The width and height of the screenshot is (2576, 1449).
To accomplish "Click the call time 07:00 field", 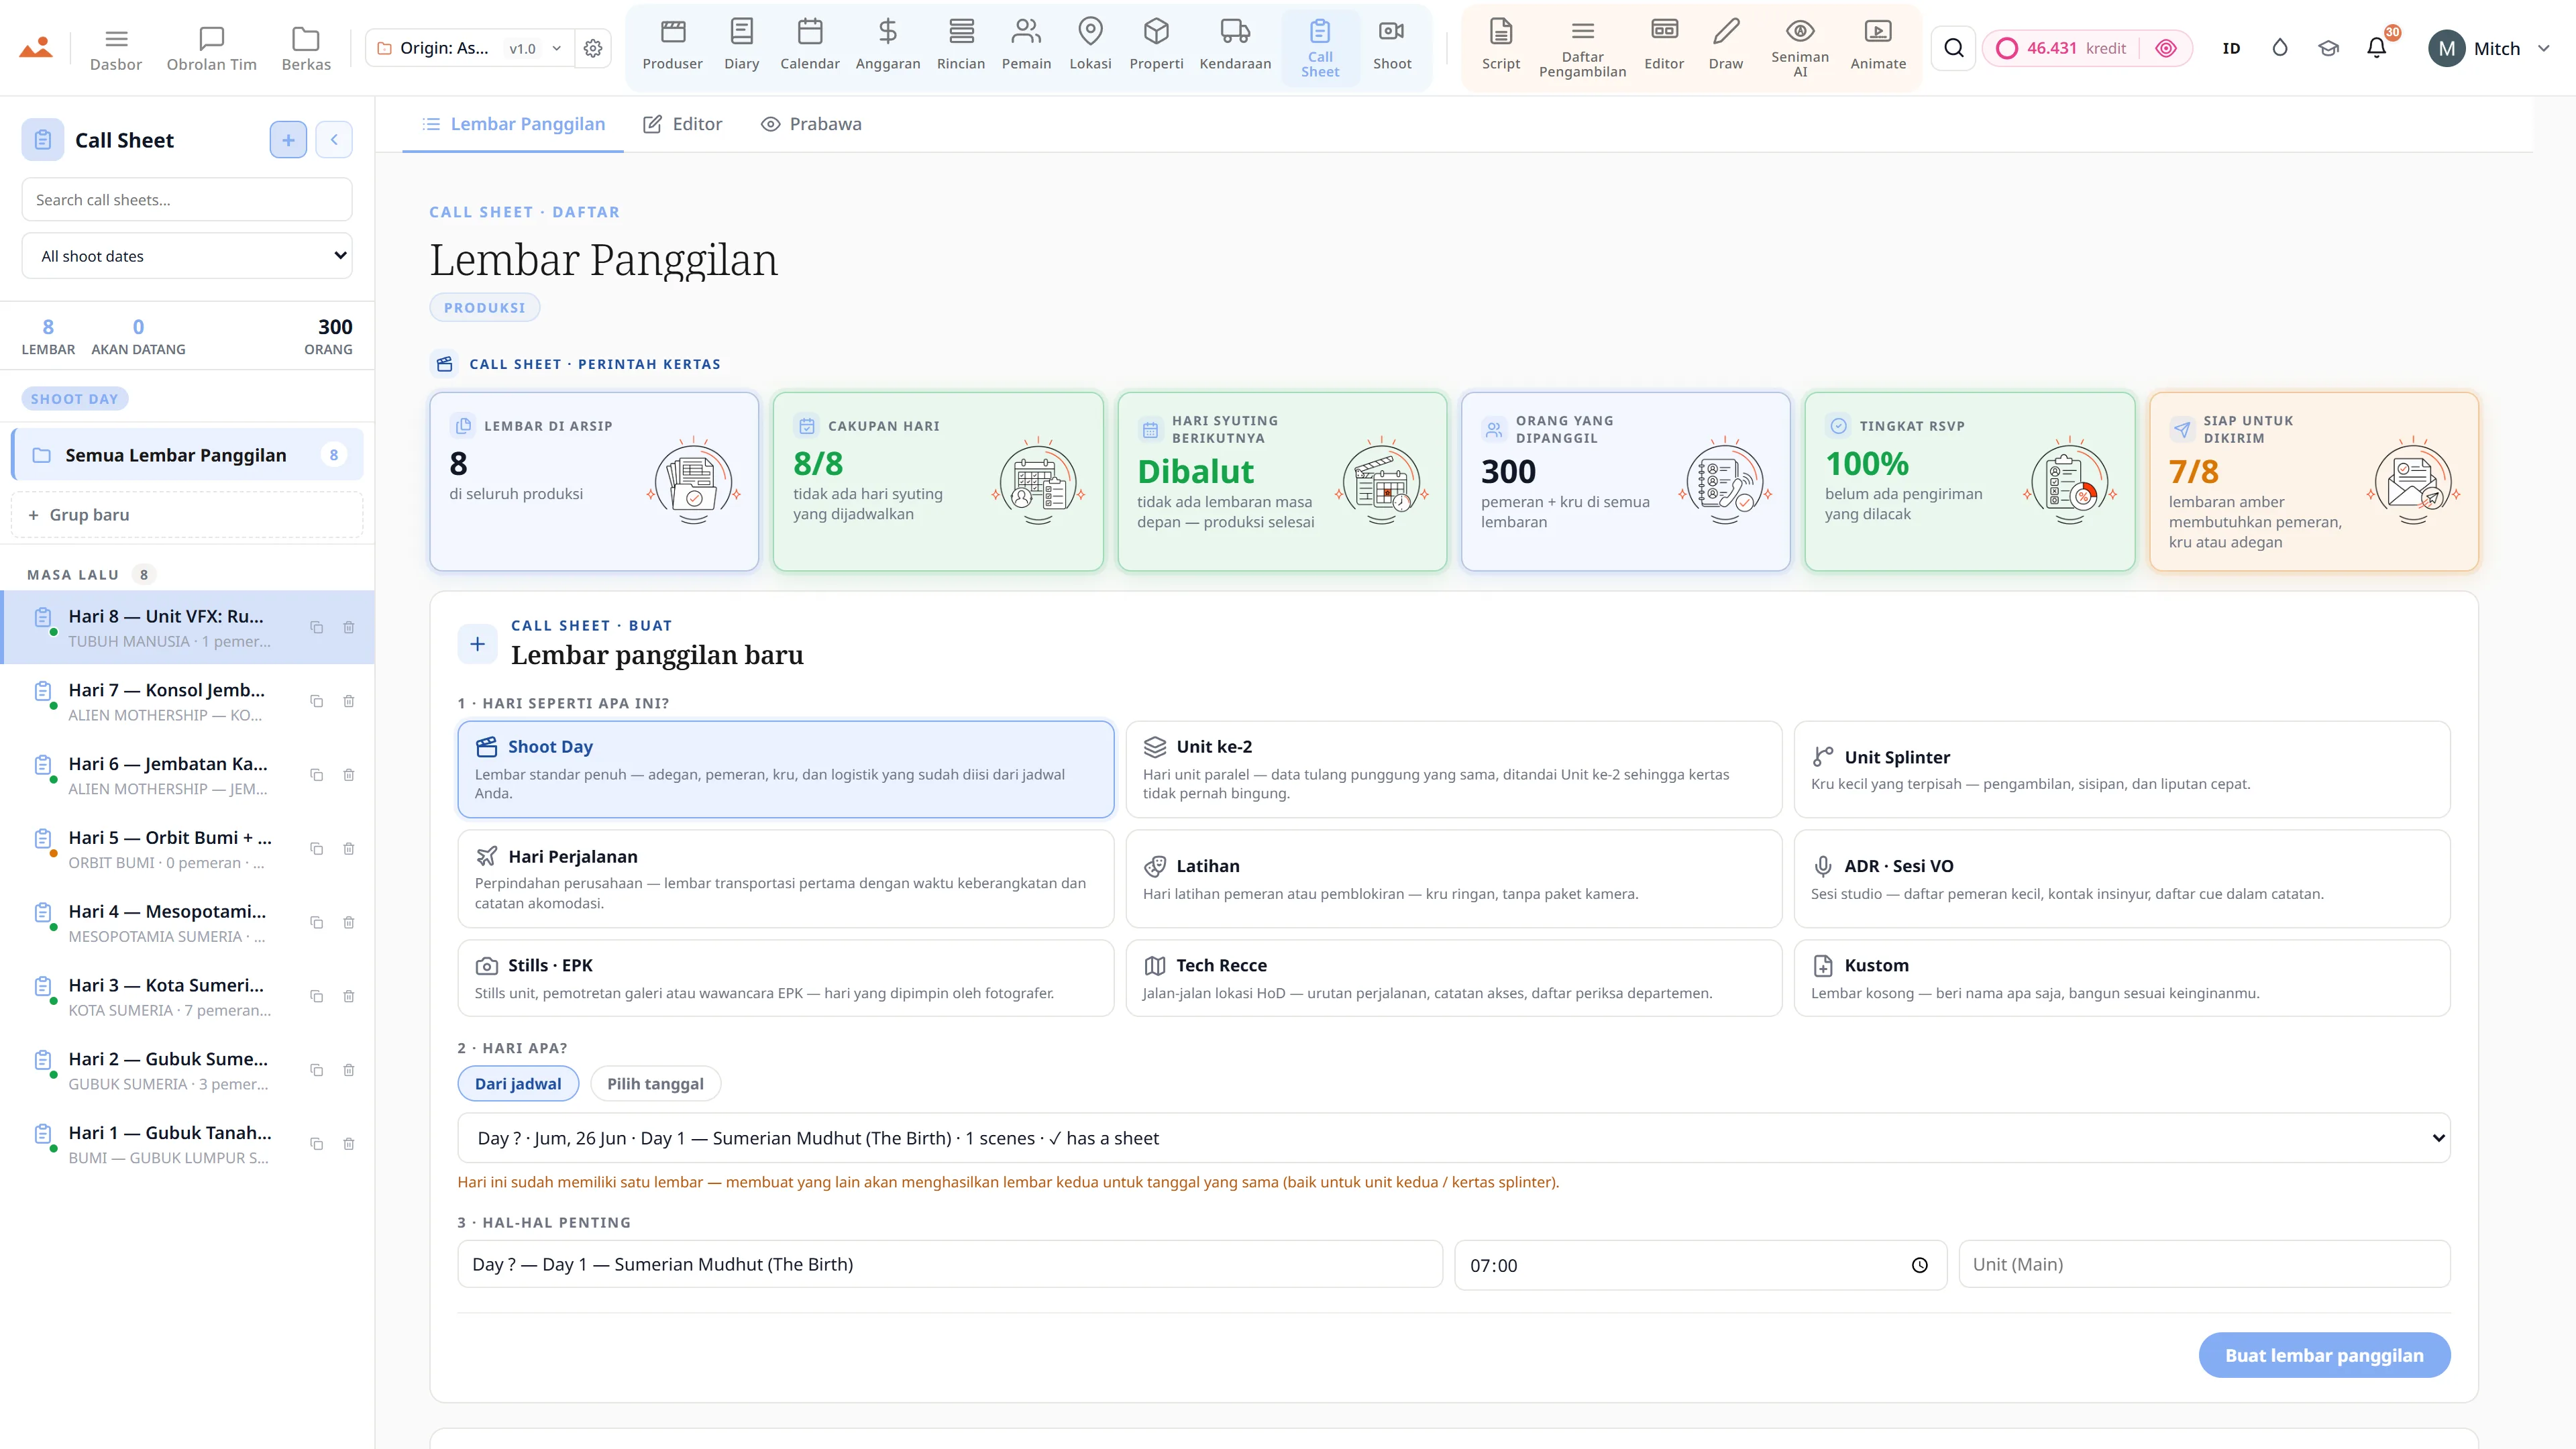I will click(x=1700, y=1265).
